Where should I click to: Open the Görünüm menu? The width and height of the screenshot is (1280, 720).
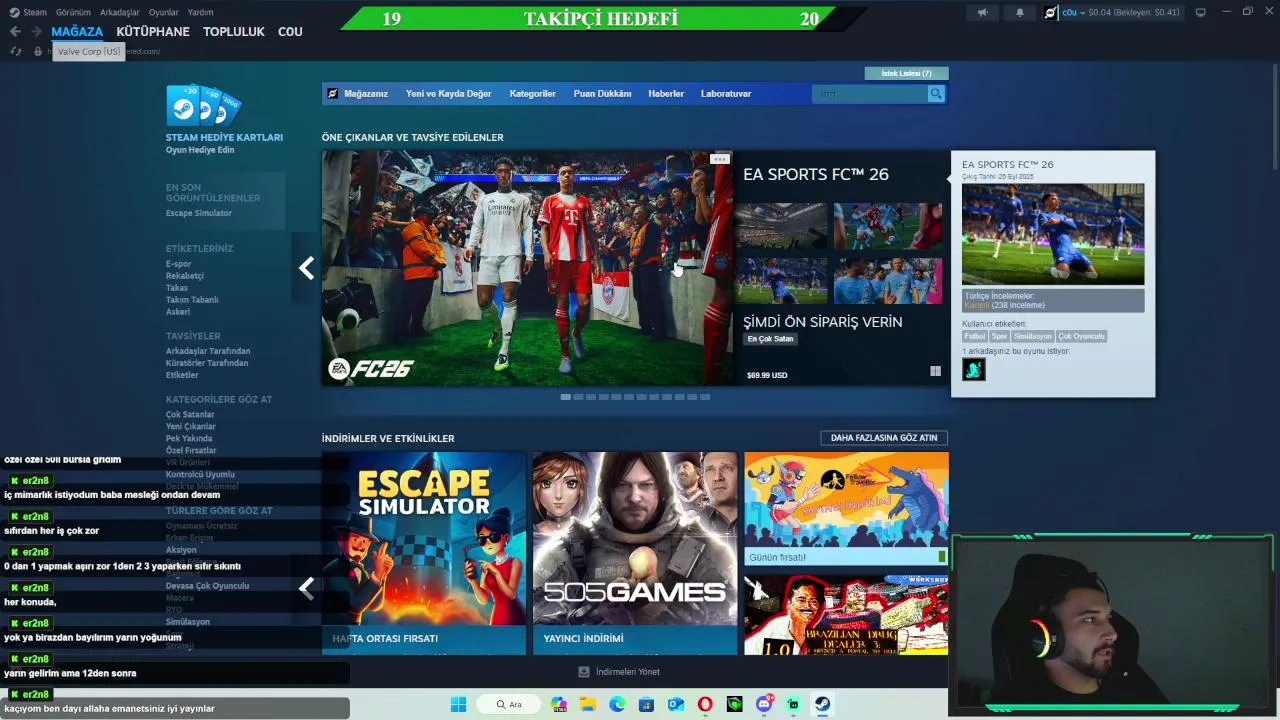coord(73,12)
